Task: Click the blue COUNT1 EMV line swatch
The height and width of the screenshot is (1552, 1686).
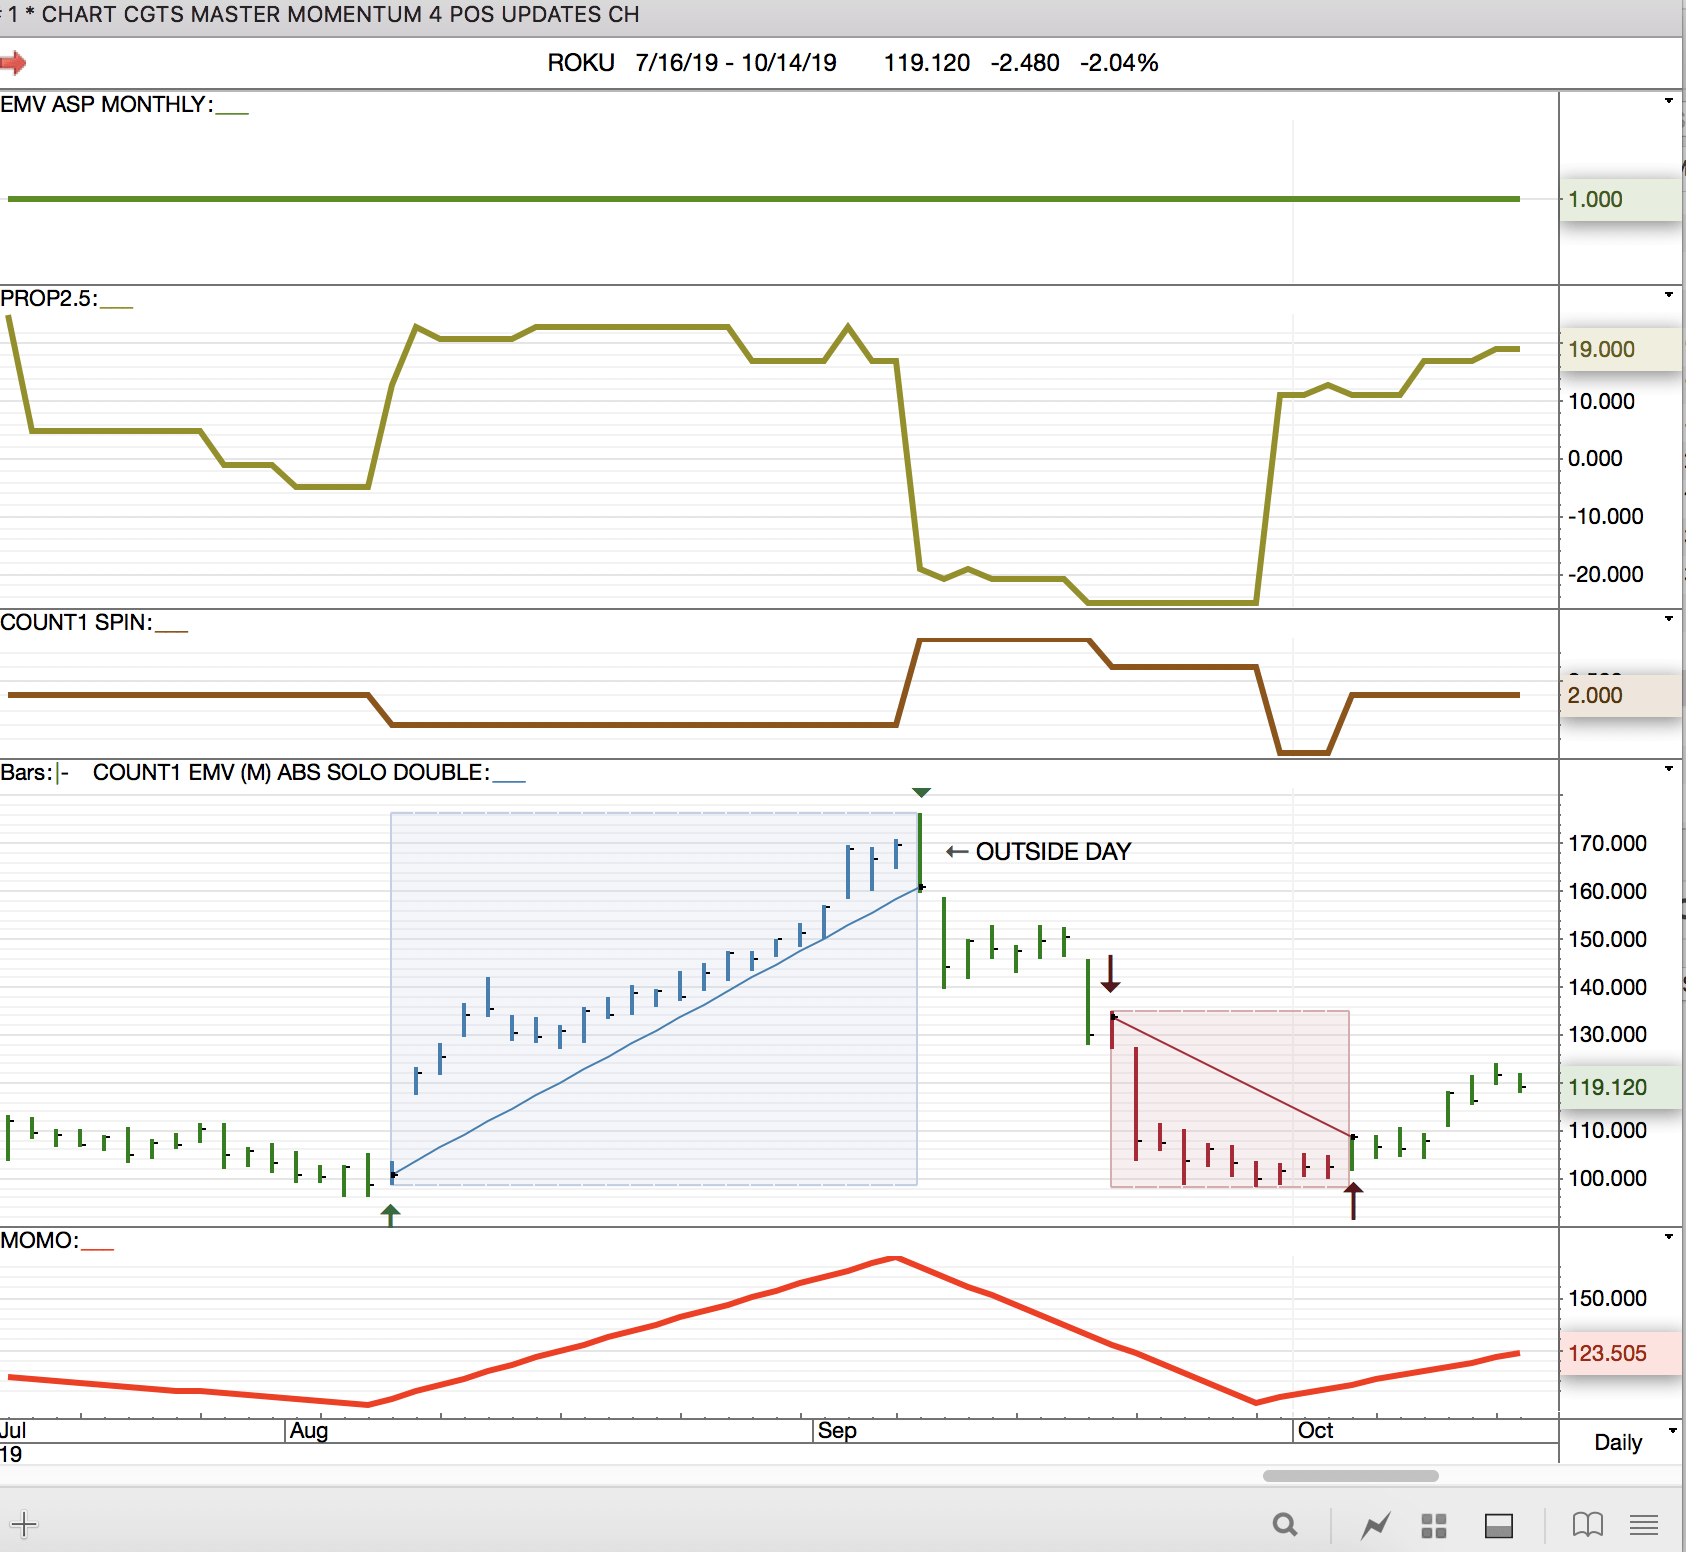Action: click(509, 778)
